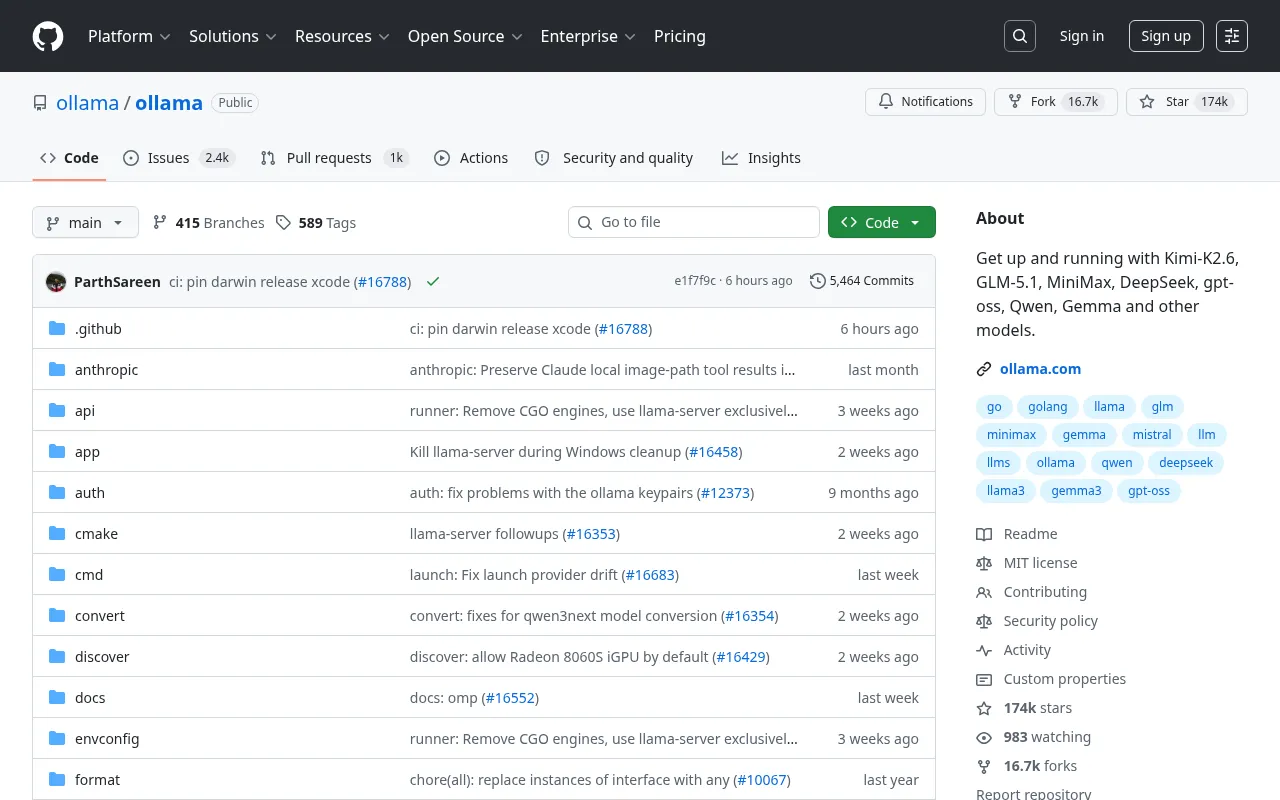Screen dimensions: 1280x800
Task: Click ParthSareen's avatar image
Action: (56, 282)
